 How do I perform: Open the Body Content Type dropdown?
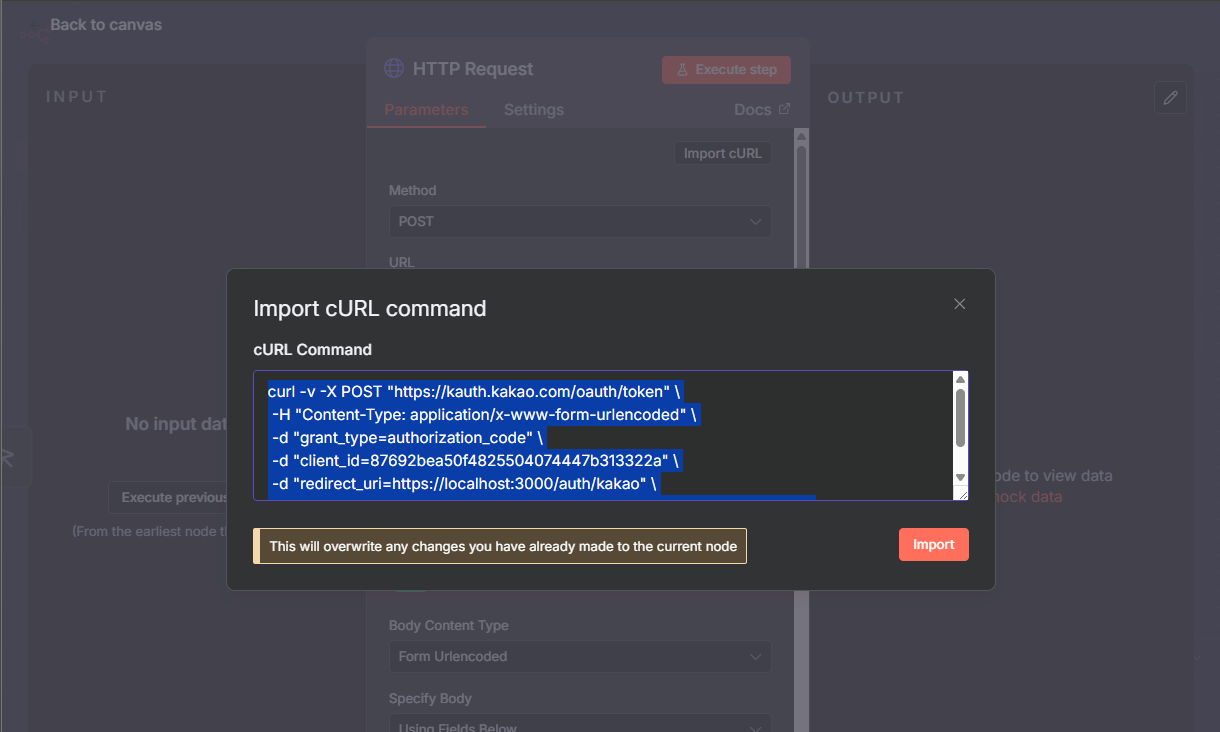[x=579, y=657]
